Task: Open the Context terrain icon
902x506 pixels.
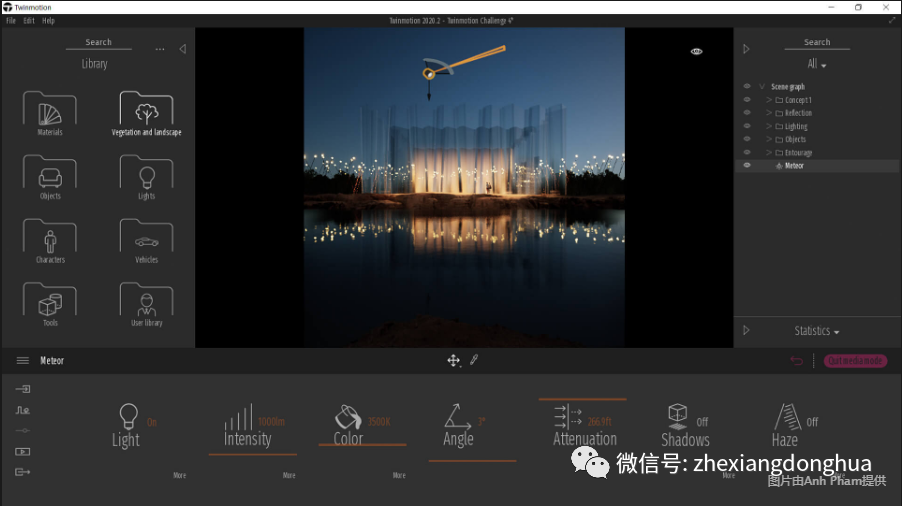Action: [22, 410]
